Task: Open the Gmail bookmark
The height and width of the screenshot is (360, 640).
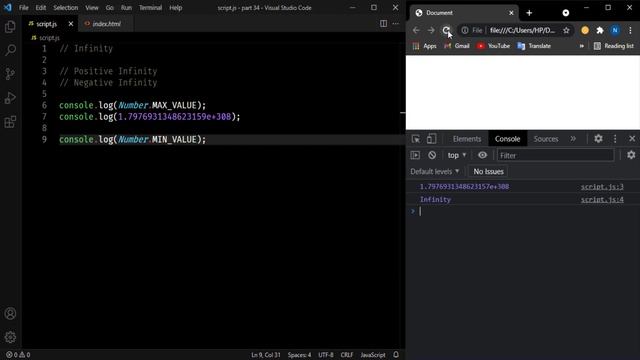Action: [457, 46]
